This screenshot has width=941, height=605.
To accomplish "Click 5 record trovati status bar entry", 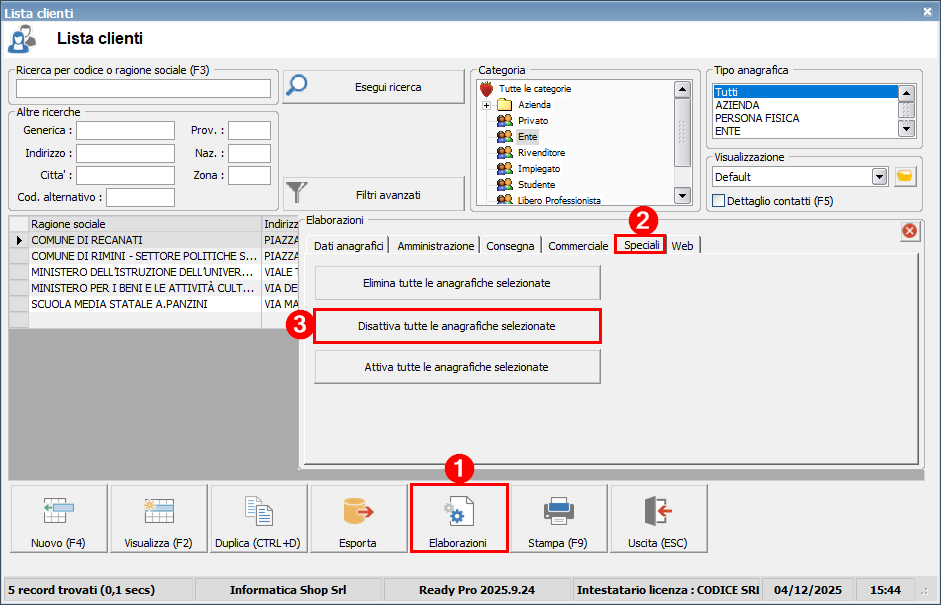I will (98, 590).
